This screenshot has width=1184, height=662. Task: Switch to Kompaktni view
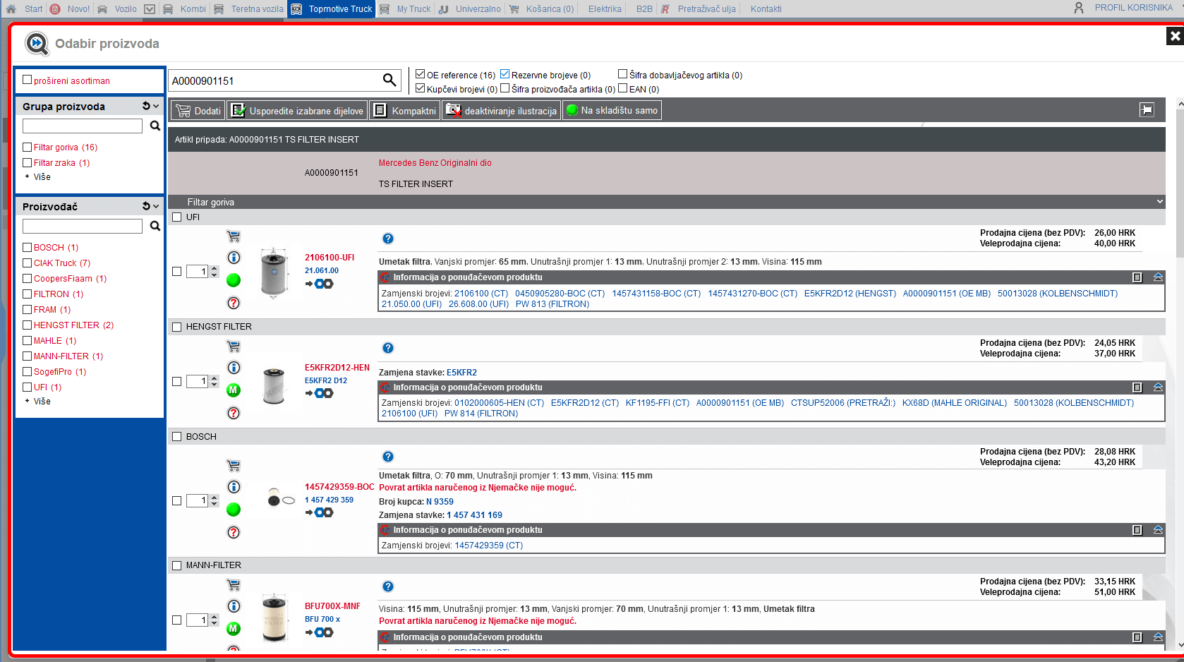405,110
